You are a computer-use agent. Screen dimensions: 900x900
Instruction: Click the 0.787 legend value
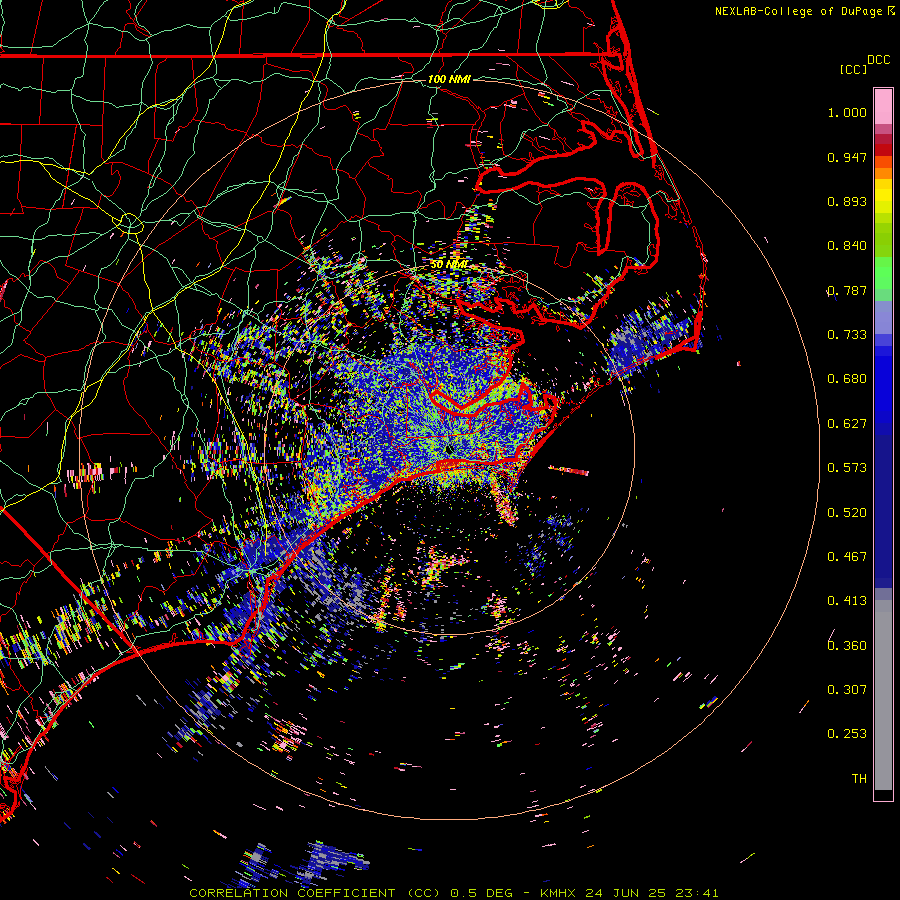click(x=847, y=290)
